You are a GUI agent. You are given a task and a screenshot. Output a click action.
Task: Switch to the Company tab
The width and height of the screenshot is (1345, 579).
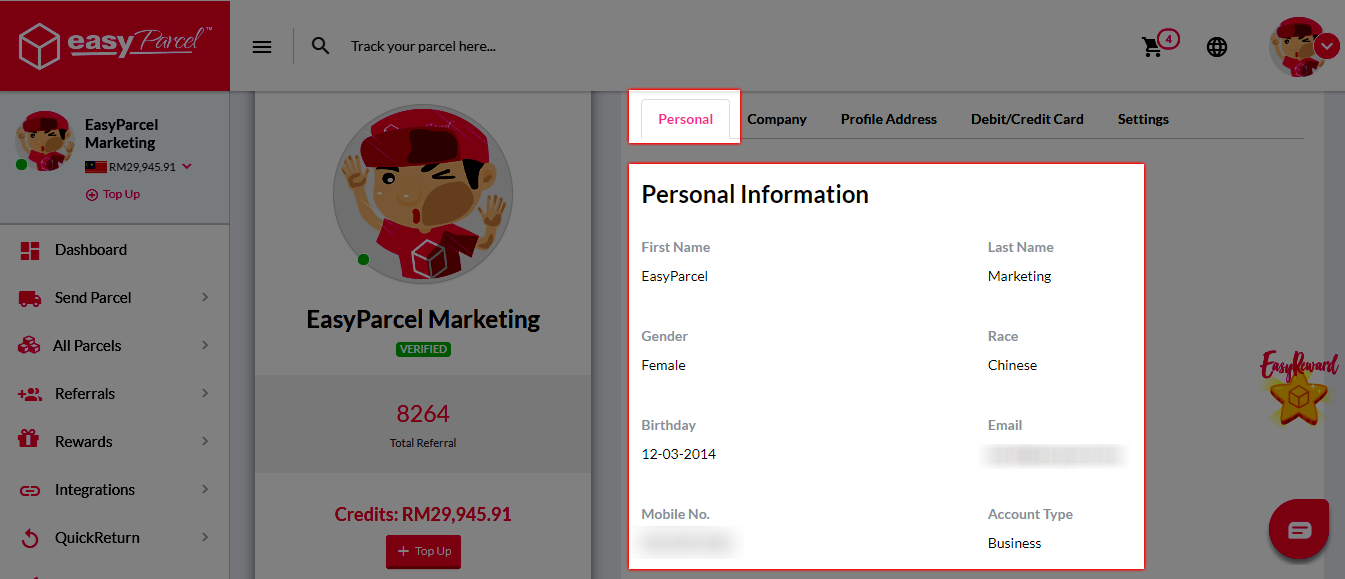[777, 119]
